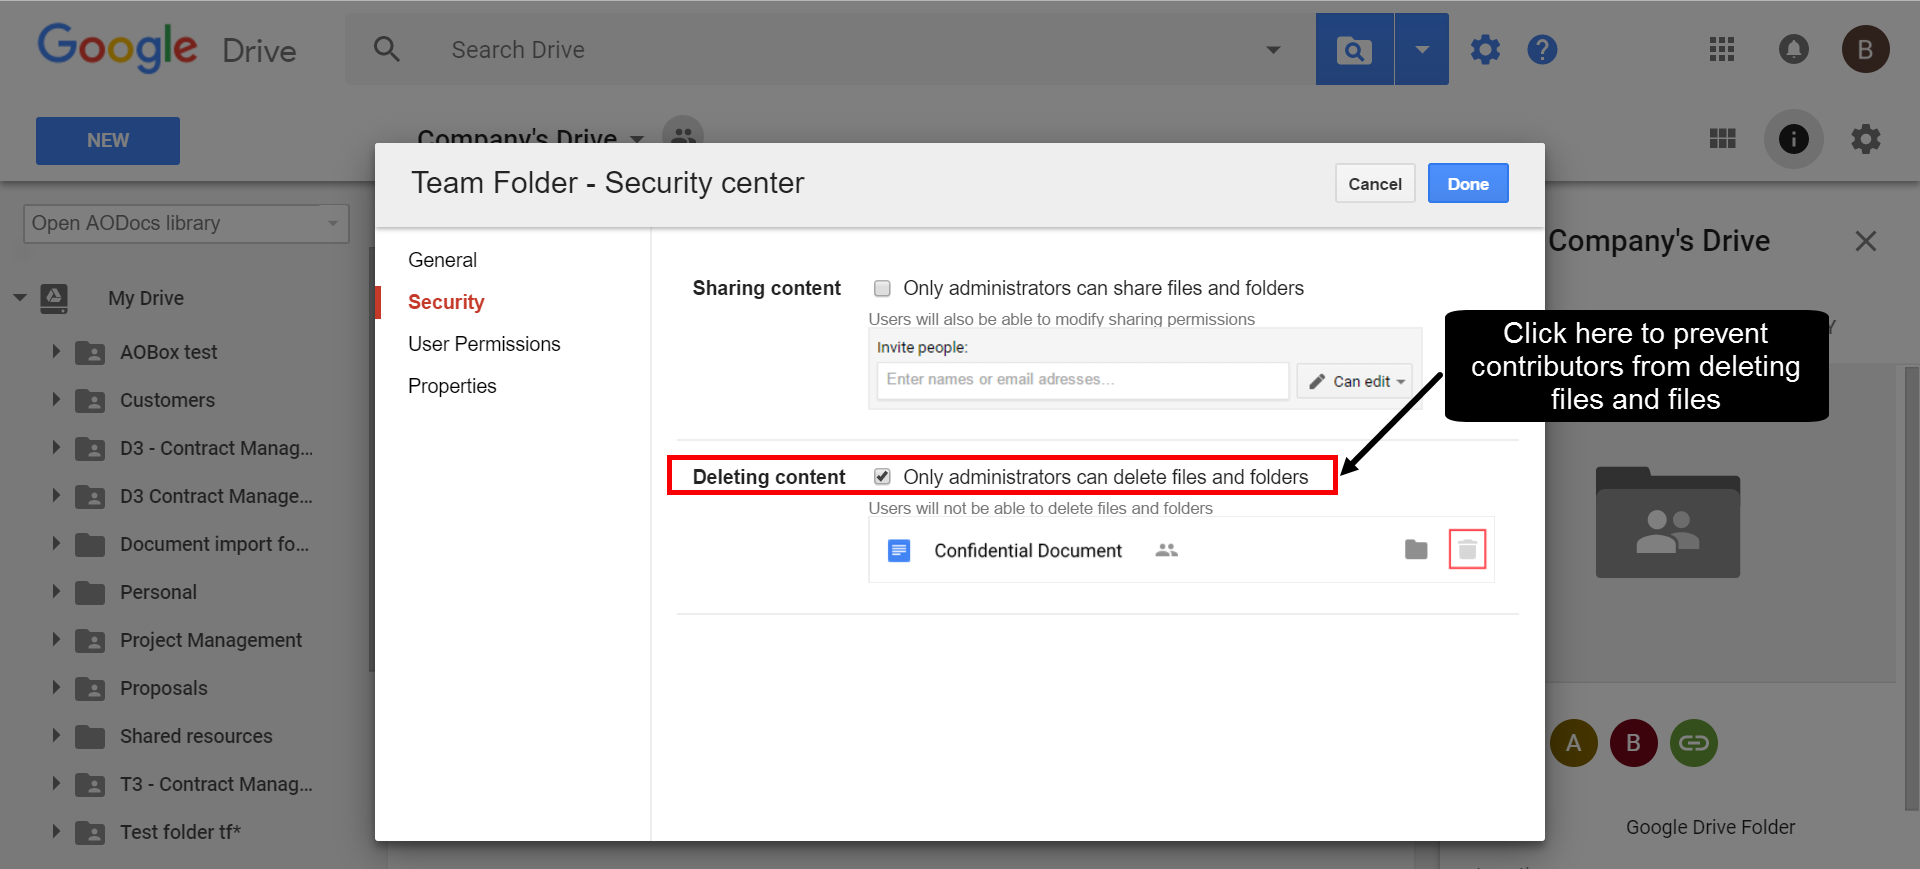This screenshot has height=869, width=1920.
Task: Close the Company's Drive details panel
Action: pos(1866,241)
